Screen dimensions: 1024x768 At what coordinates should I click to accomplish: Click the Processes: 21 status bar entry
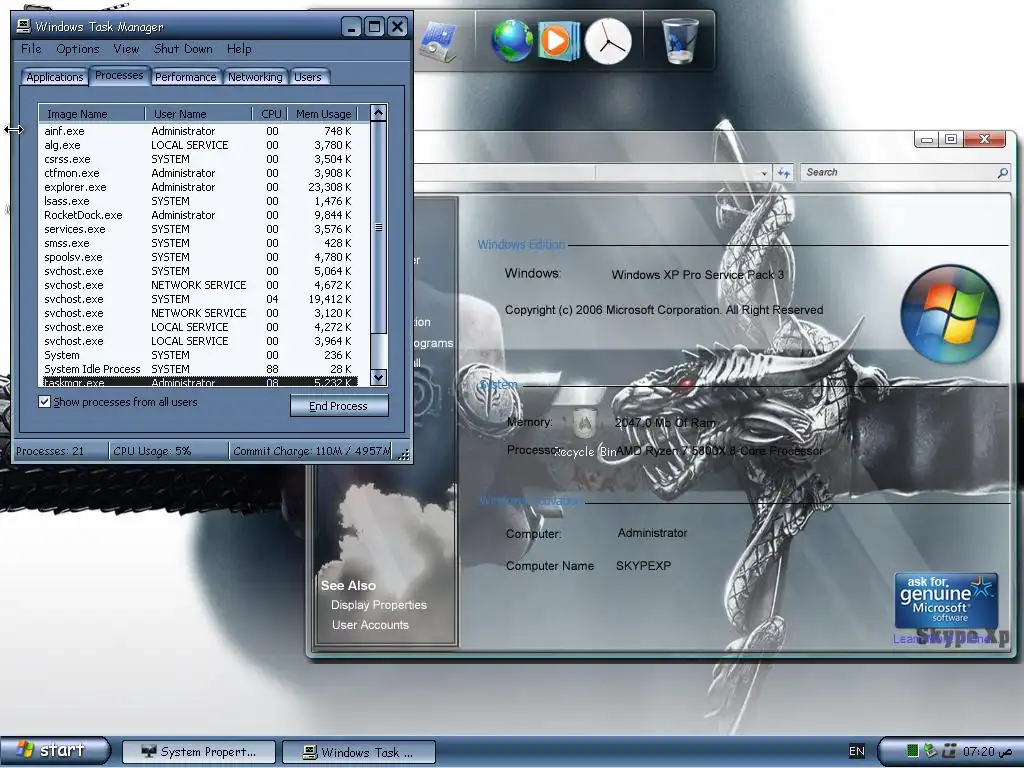pos(61,451)
